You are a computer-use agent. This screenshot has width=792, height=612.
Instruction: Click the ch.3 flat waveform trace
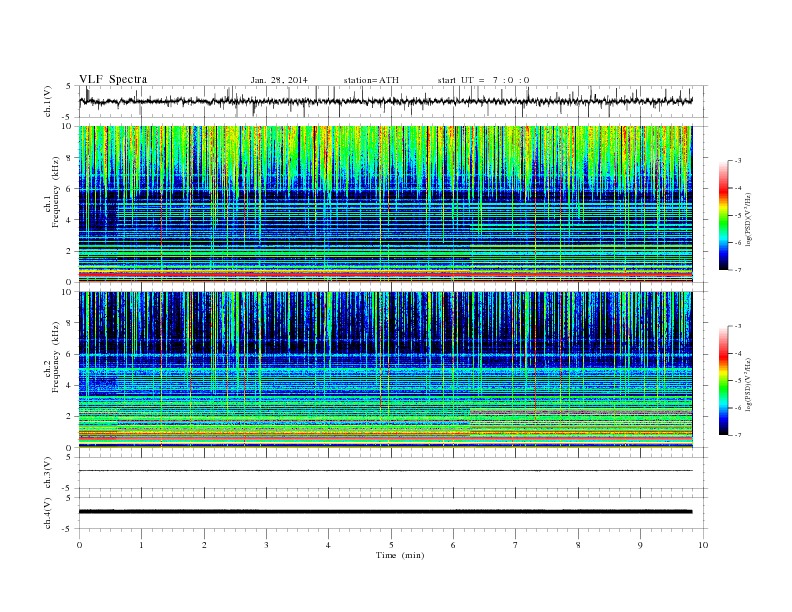(386, 471)
